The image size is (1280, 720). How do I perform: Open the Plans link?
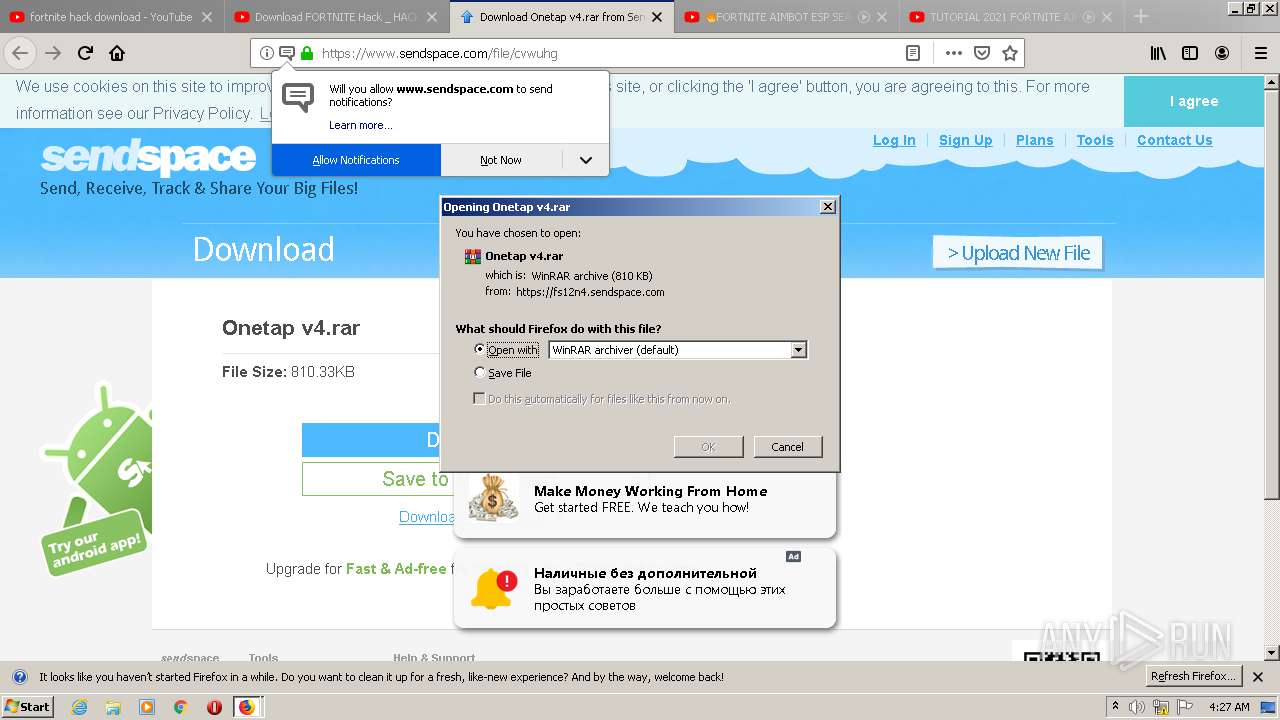(x=1034, y=140)
